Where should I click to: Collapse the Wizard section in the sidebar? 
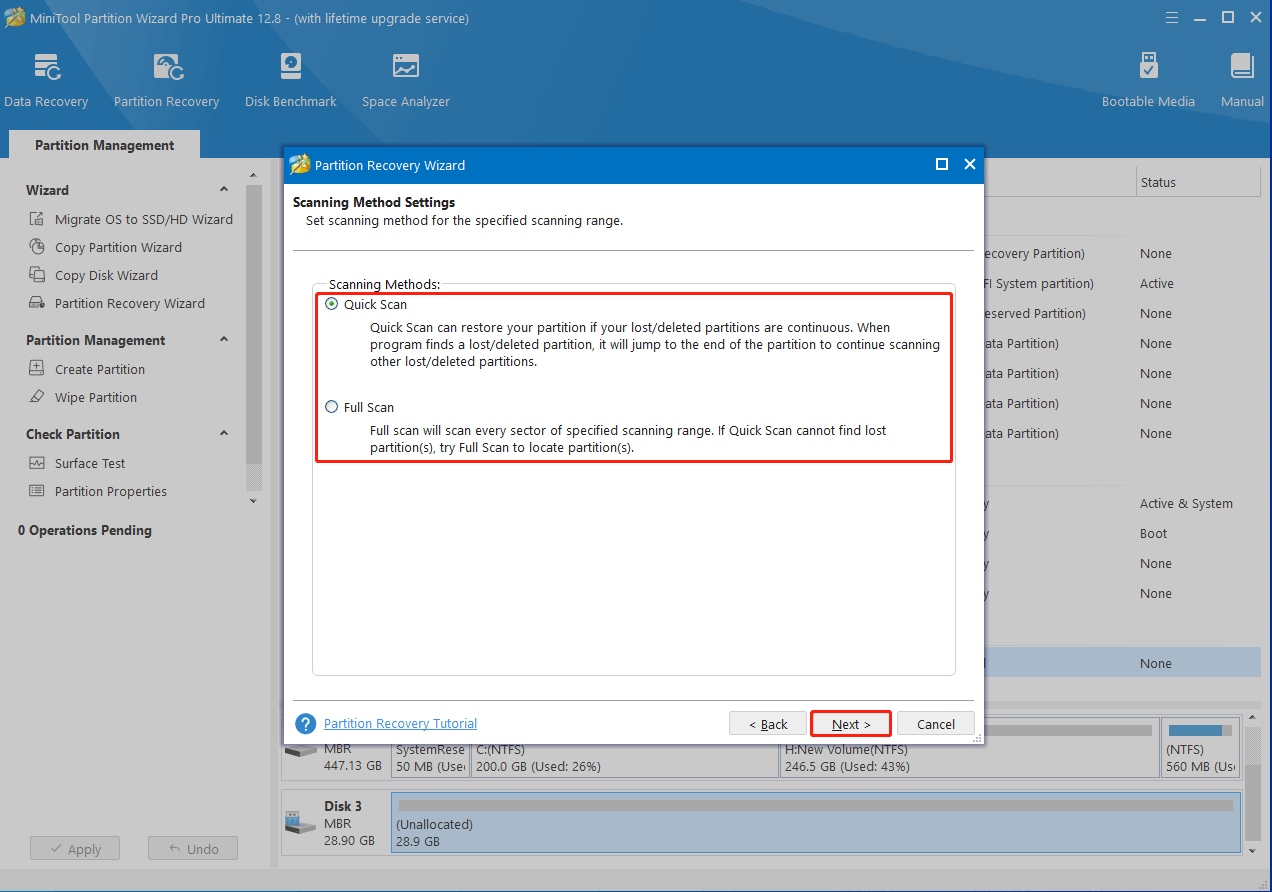(x=224, y=190)
